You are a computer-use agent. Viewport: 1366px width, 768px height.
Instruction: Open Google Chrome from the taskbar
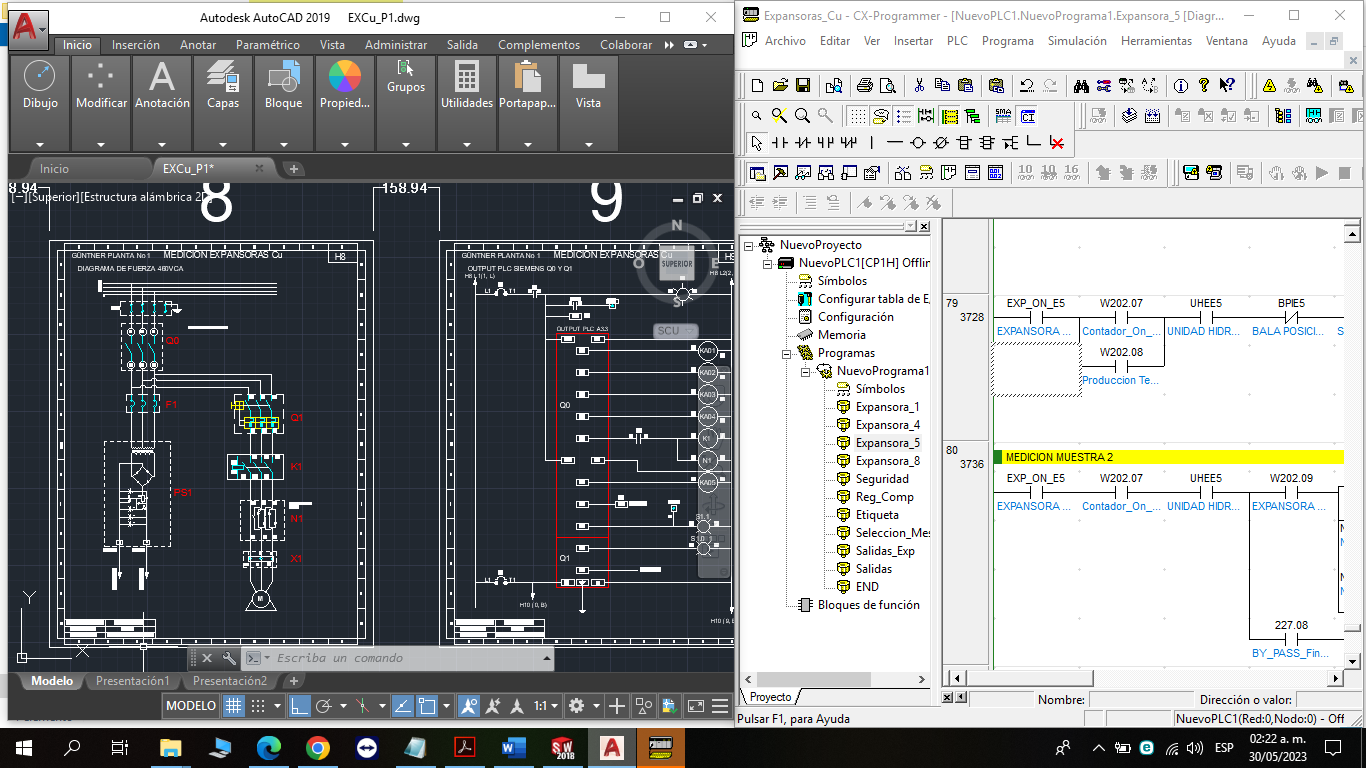317,747
